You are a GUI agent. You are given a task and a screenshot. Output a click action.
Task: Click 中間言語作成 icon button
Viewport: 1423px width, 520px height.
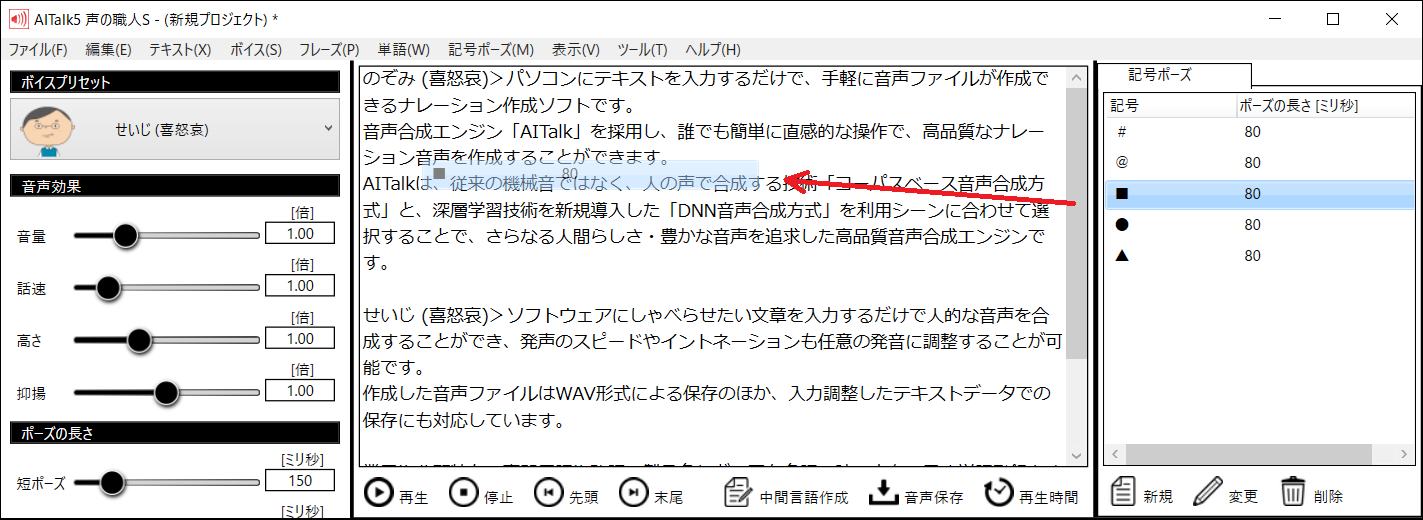pyautogui.click(x=785, y=493)
